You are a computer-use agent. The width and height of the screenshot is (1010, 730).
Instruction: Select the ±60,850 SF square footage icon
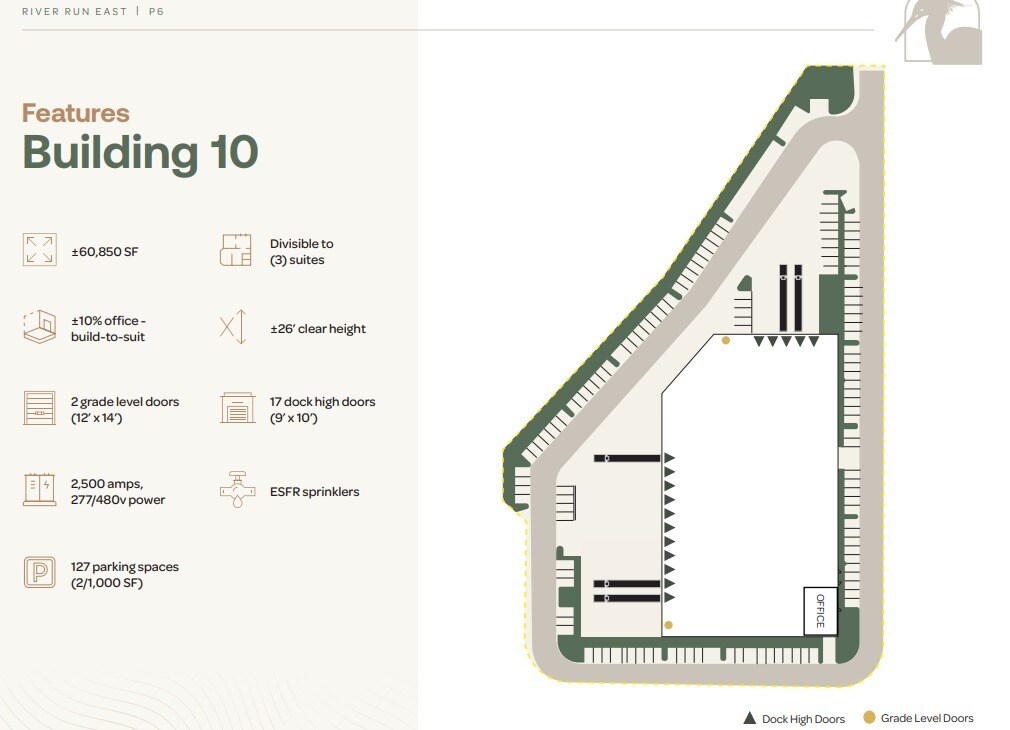coord(39,248)
